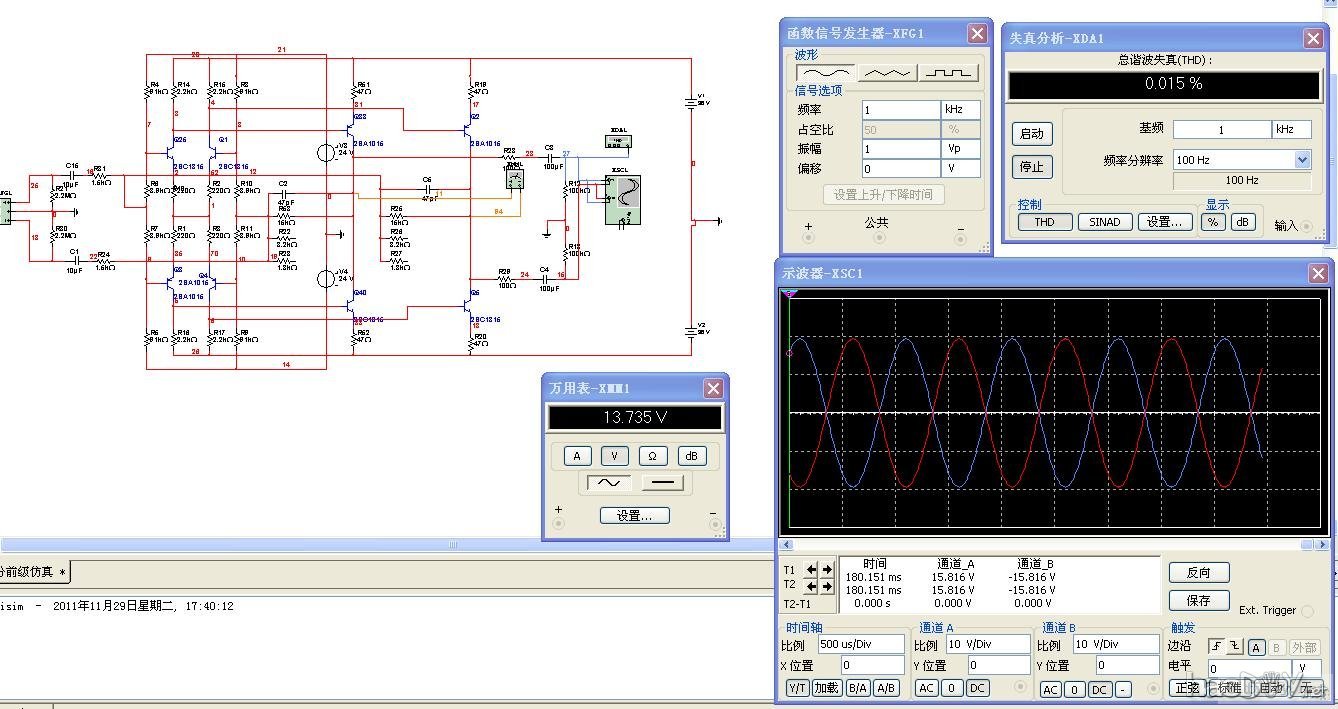This screenshot has height=709, width=1338.
Task: Switch distortion analyzer to SINAD mode
Action: click(1105, 222)
